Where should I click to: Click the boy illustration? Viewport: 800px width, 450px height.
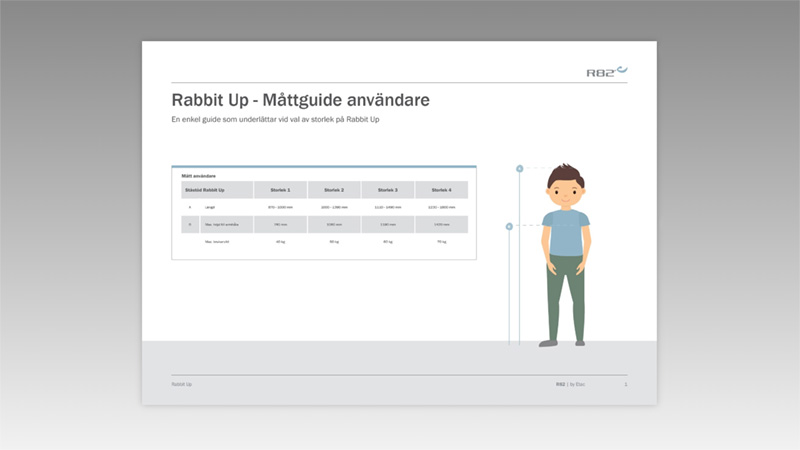click(x=565, y=255)
